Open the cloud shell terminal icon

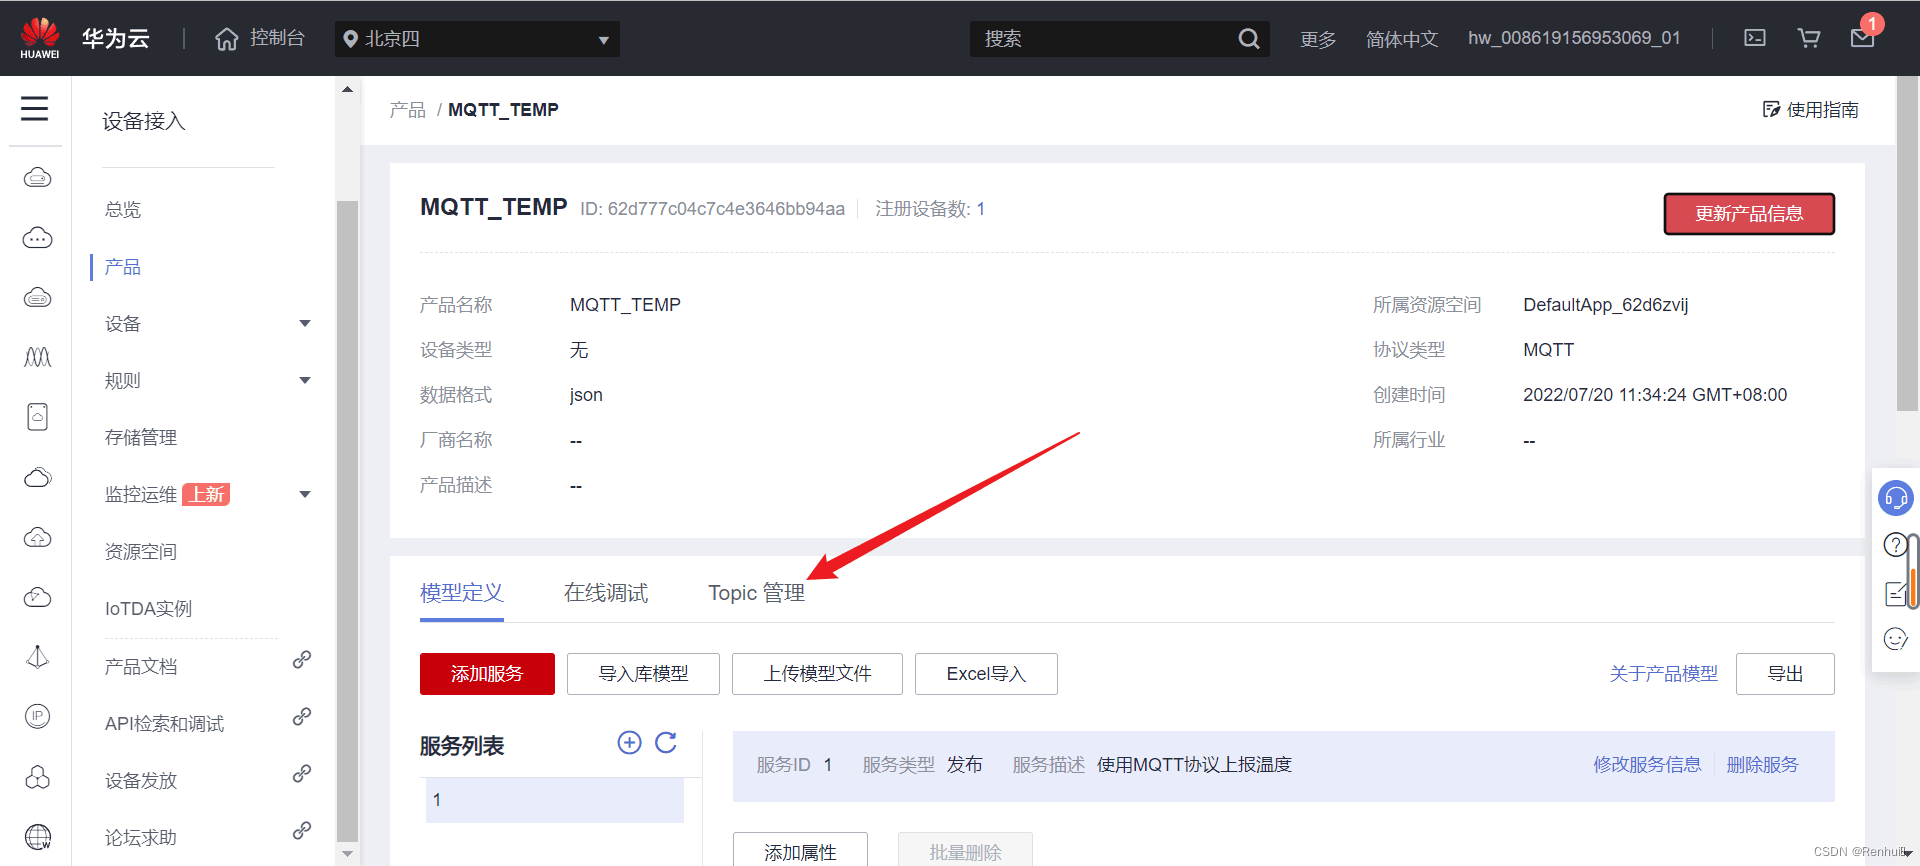(1755, 38)
